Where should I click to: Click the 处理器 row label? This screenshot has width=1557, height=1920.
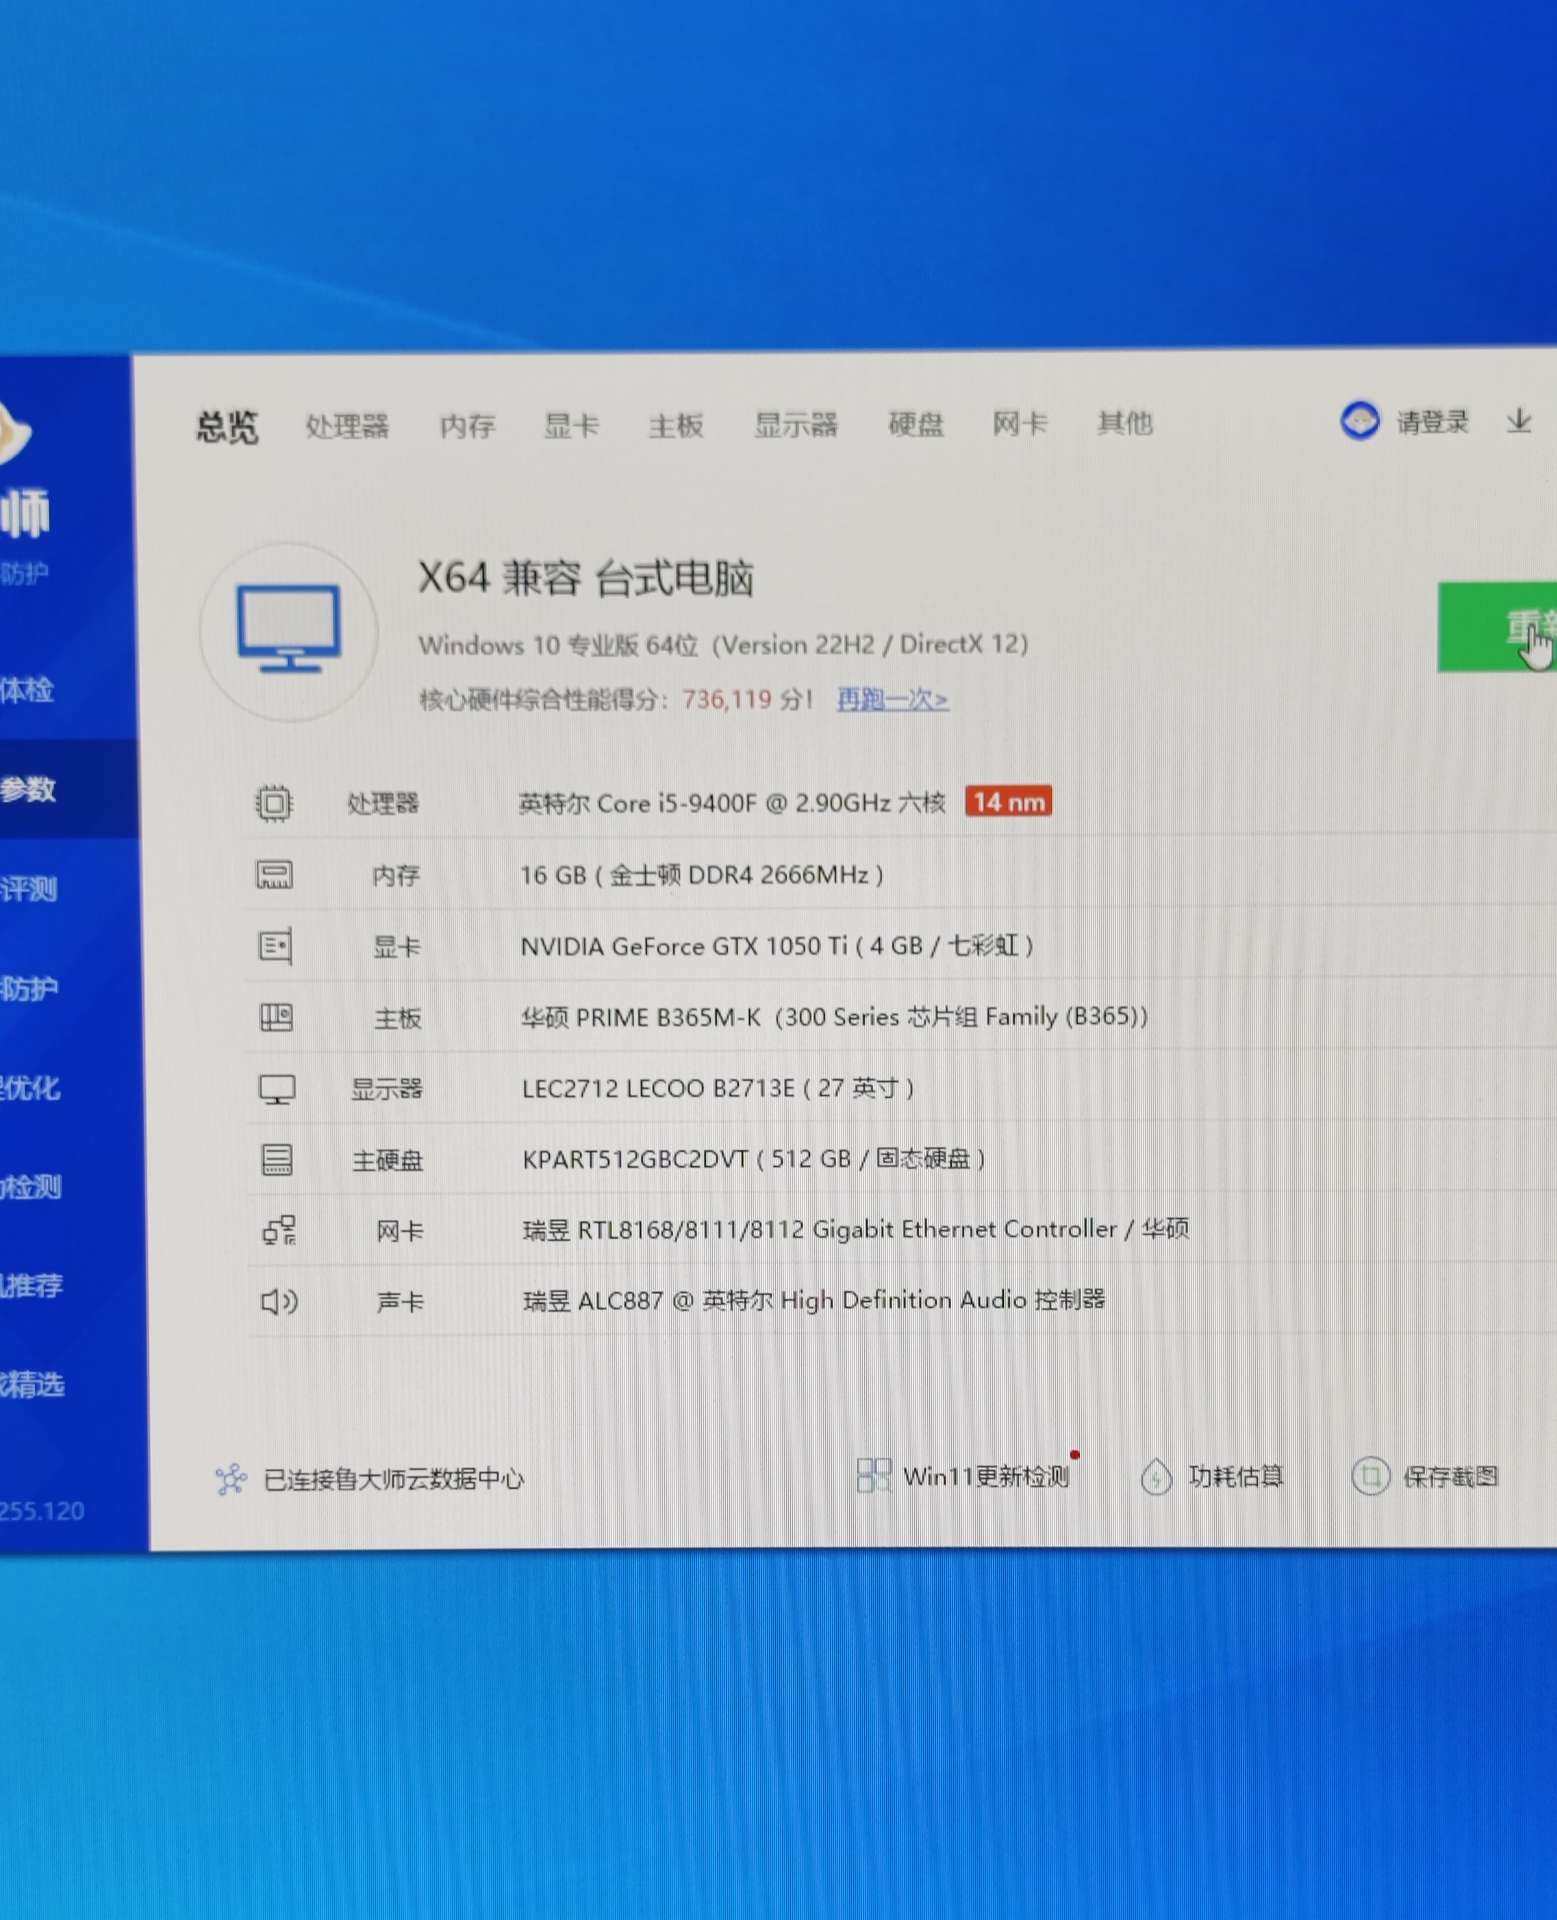coord(383,803)
